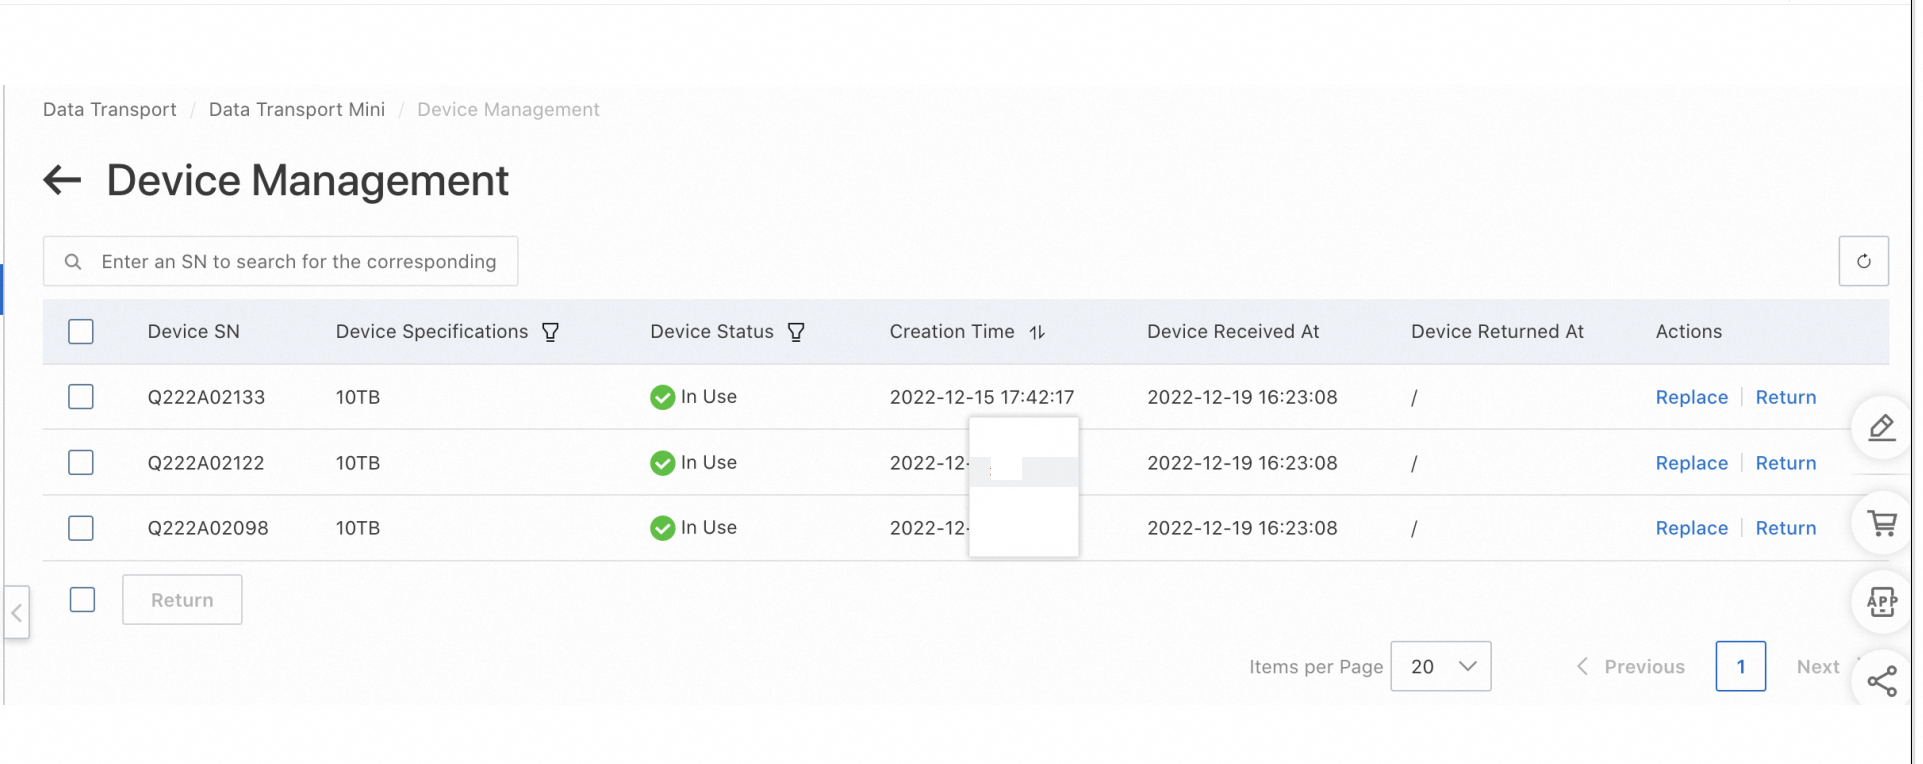
Task: Select the checkbox for device Q222A02098
Action: [81, 528]
